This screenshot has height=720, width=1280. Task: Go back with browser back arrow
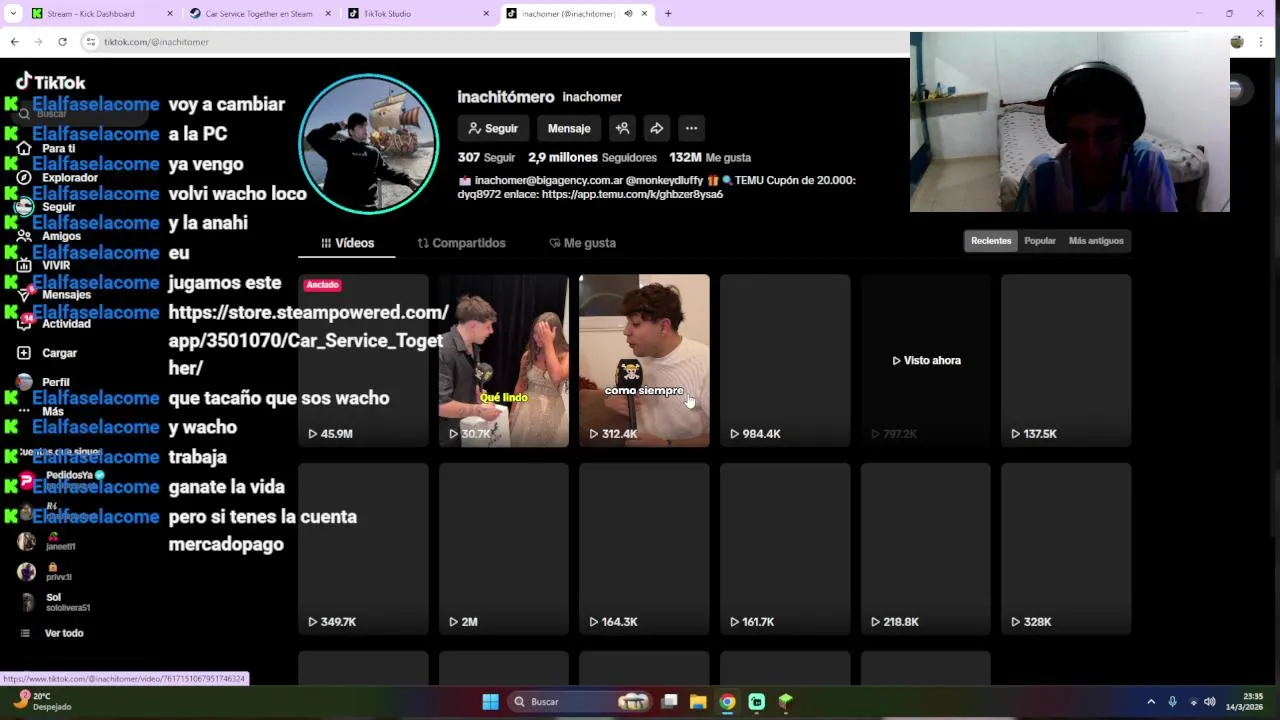pyautogui.click(x=14, y=42)
